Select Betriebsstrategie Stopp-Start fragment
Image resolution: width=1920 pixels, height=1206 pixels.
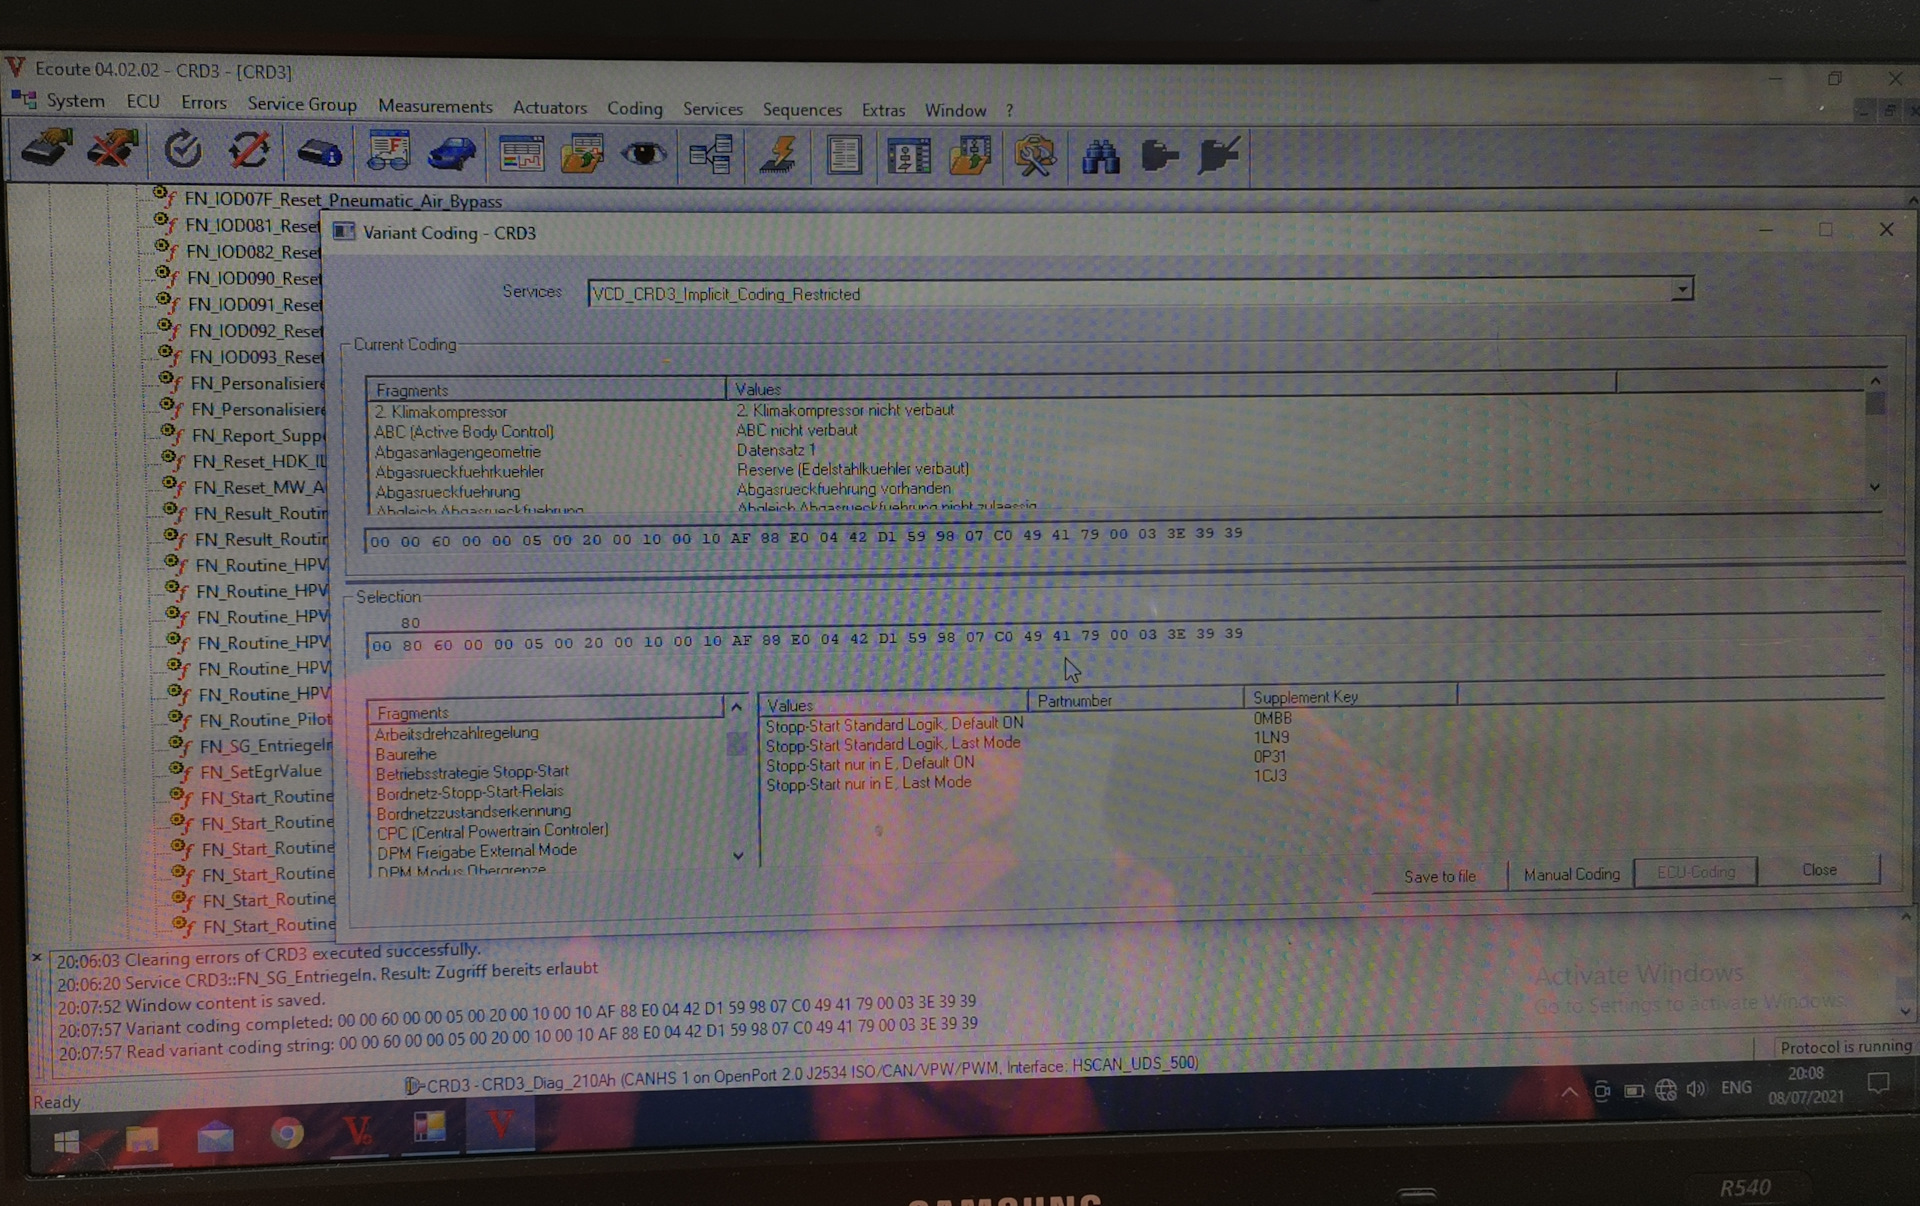(472, 772)
